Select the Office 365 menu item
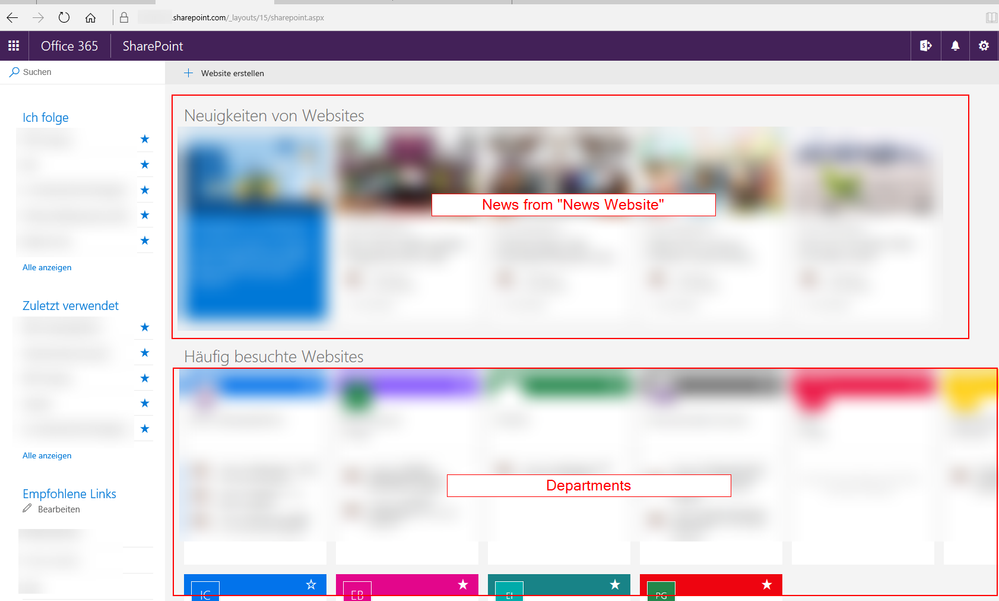Viewport: 999px width, 601px height. 68,45
